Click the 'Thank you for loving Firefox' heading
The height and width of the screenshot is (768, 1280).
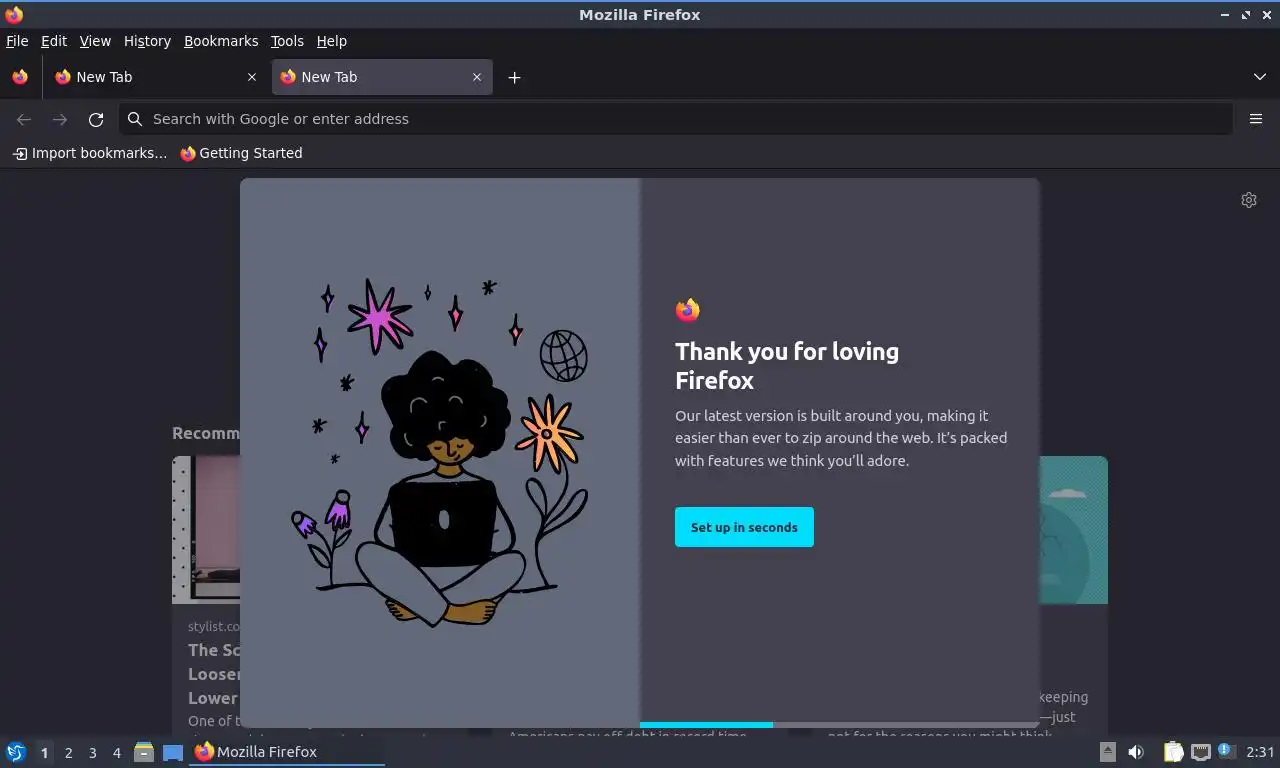(x=787, y=365)
